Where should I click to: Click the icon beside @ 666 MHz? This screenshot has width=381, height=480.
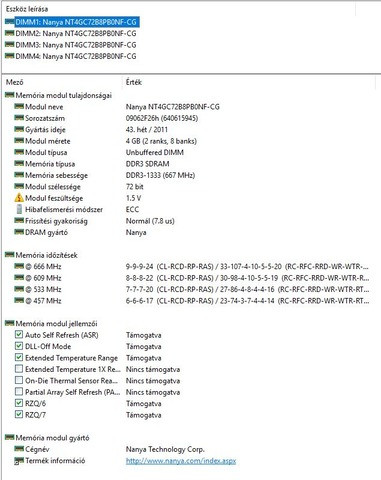click(19, 266)
